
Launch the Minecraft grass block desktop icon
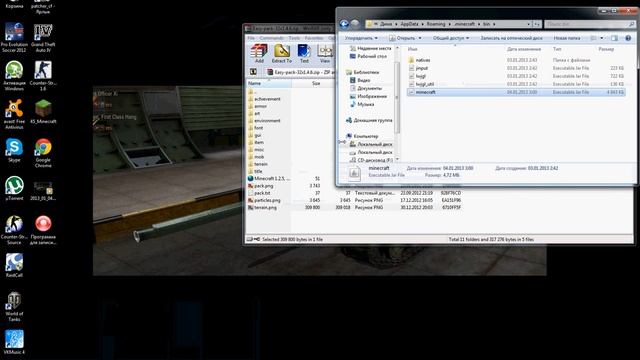(x=43, y=111)
